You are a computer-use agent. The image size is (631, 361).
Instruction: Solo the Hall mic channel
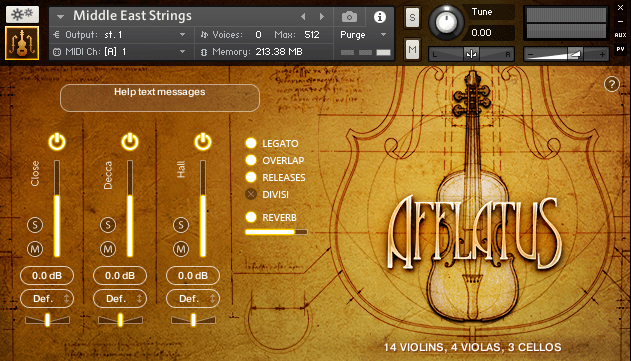pyautogui.click(x=181, y=225)
